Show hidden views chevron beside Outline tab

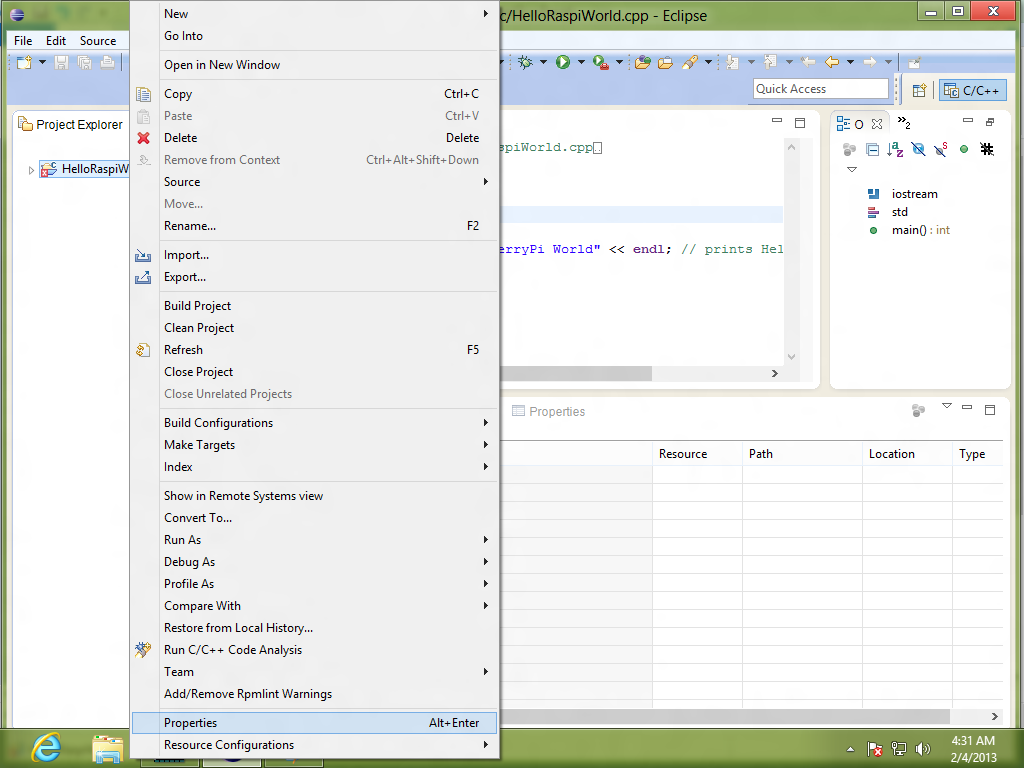pyautogui.click(x=904, y=122)
